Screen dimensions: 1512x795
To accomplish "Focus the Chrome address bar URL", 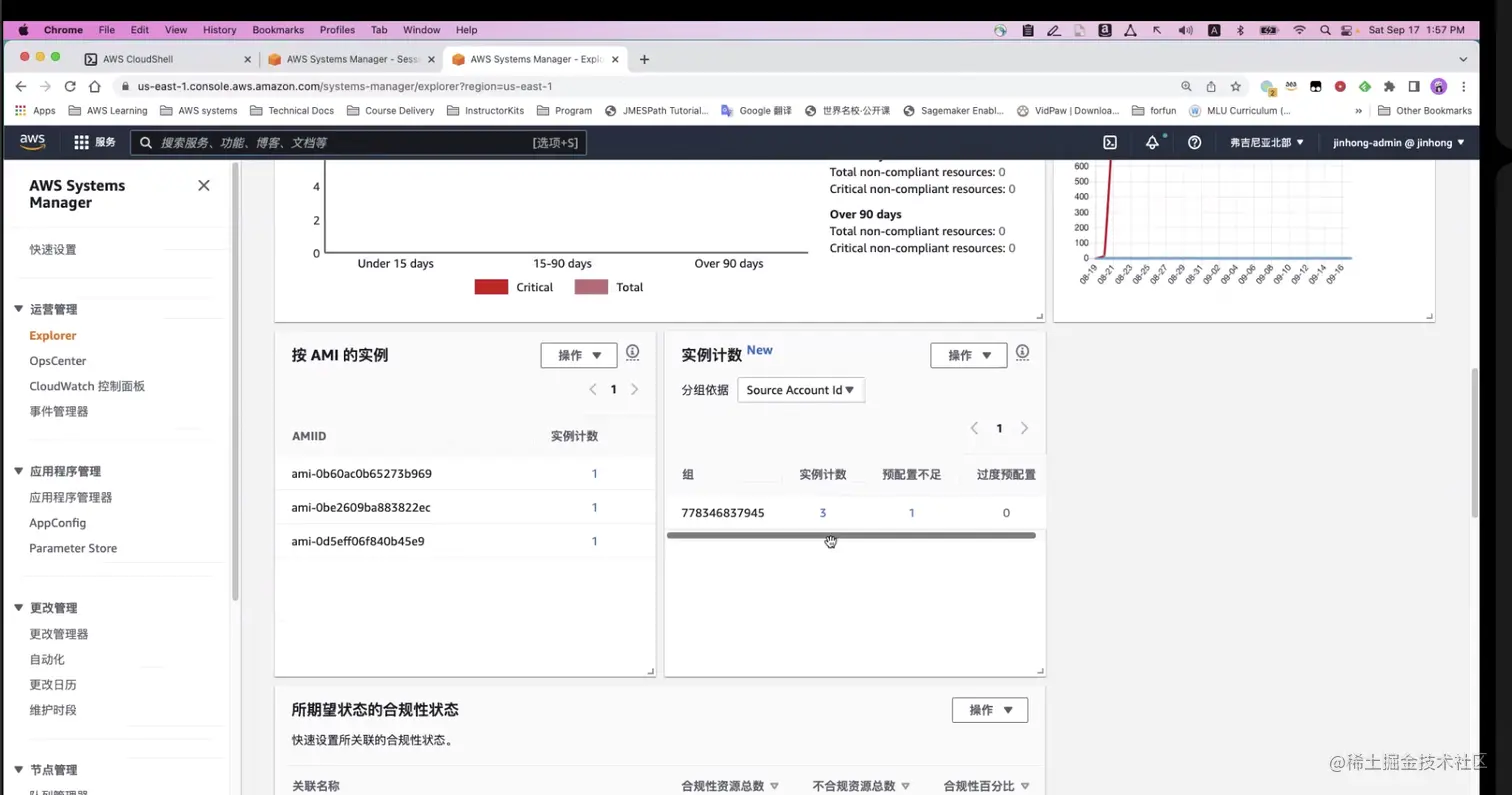I will coord(345,86).
